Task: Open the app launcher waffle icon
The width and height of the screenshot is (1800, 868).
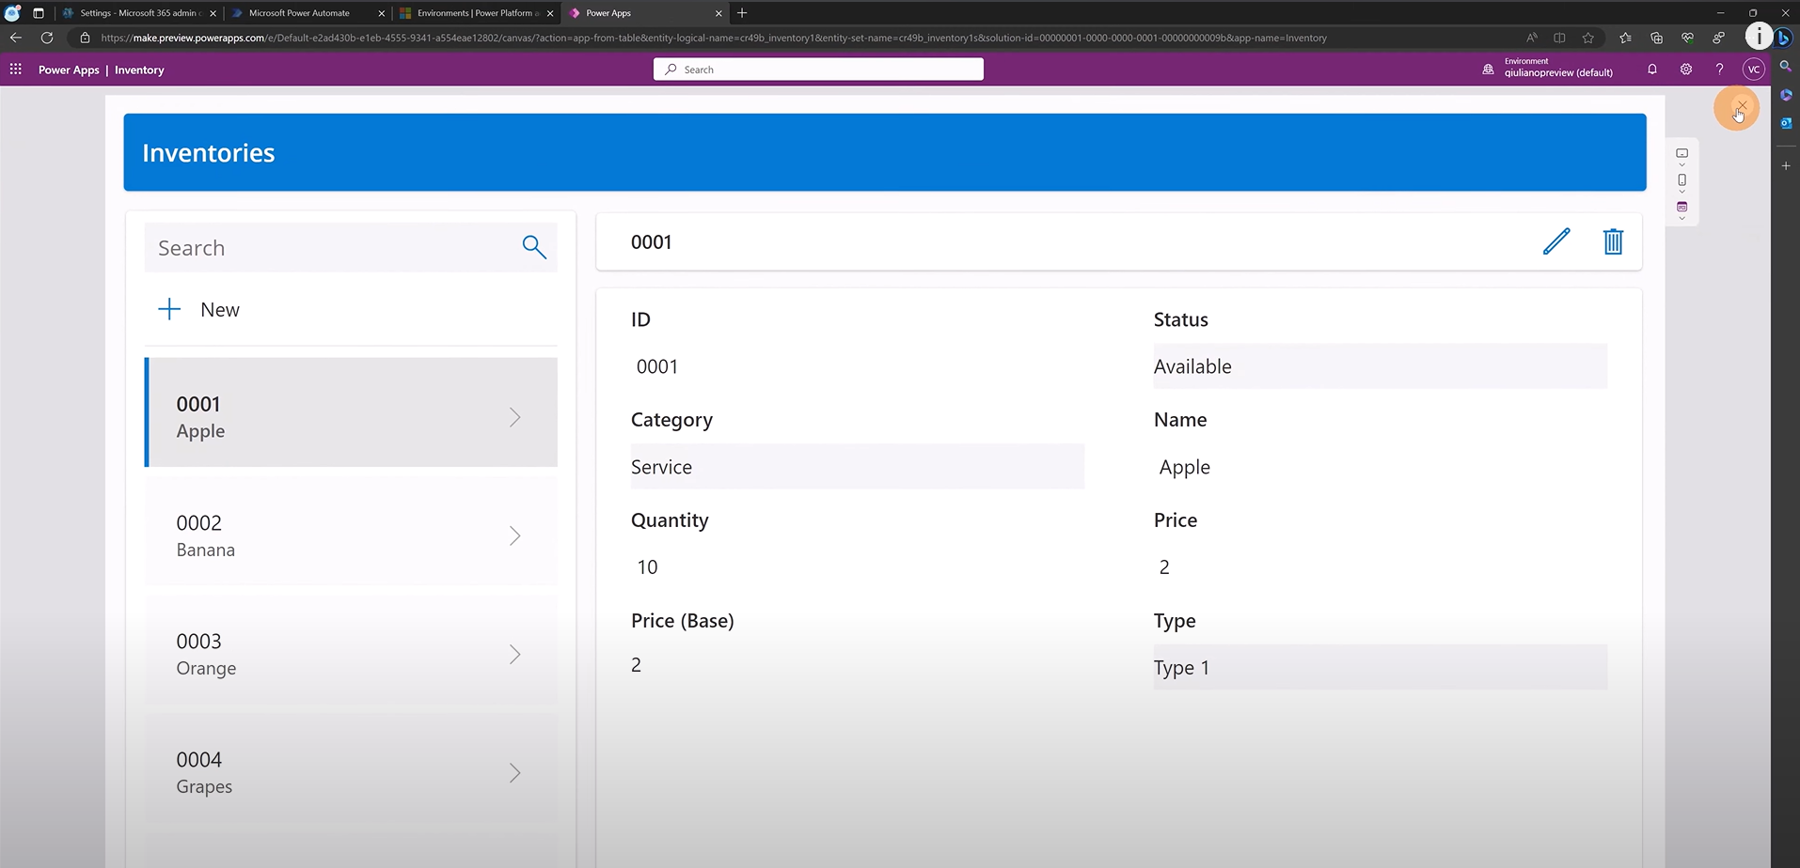Action: [16, 69]
